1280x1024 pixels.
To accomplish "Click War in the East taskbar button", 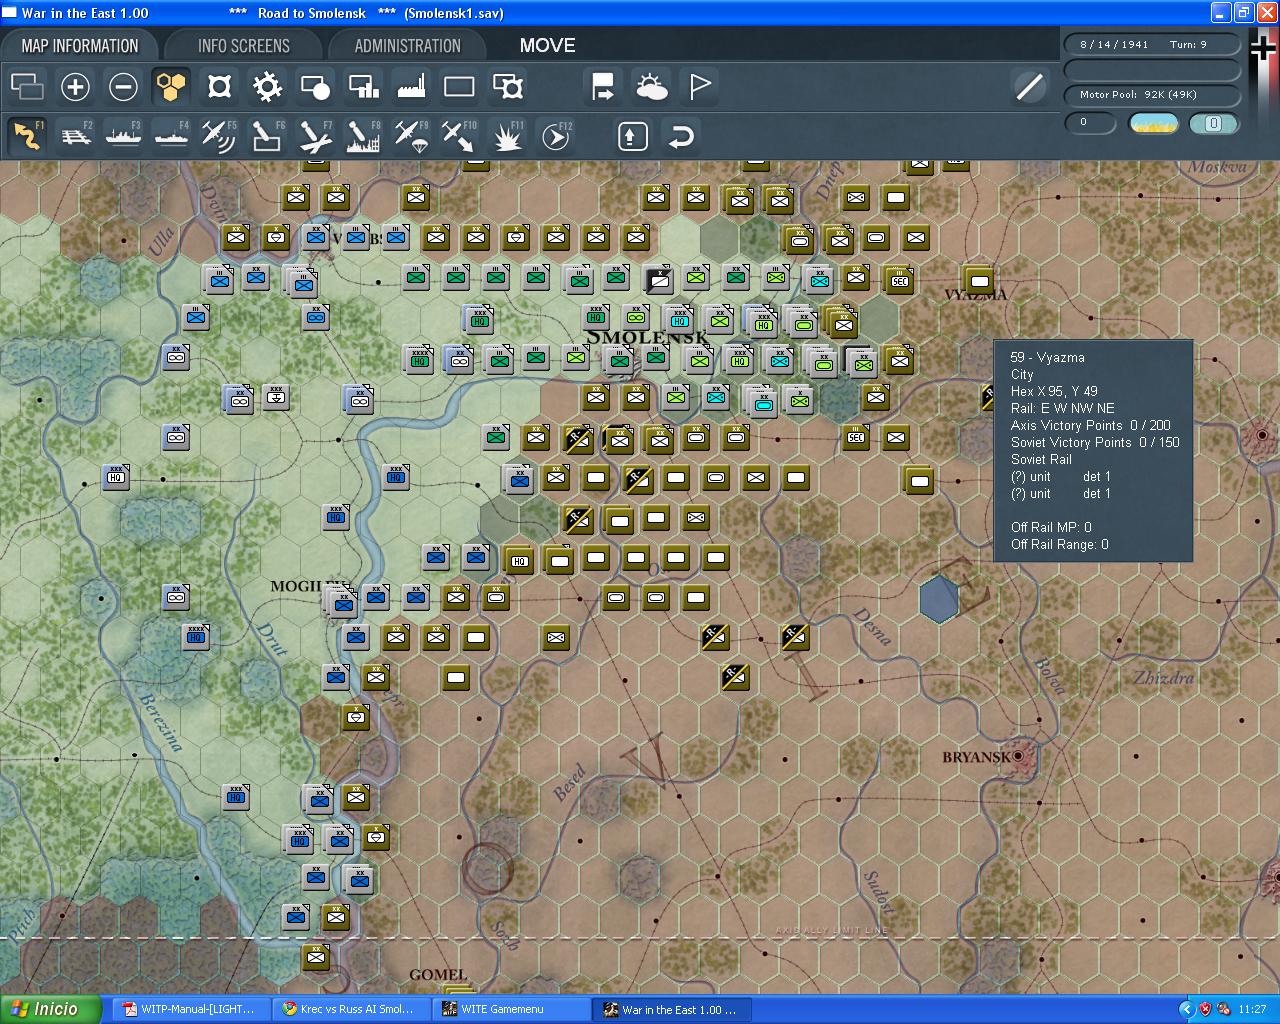I will 672,1009.
